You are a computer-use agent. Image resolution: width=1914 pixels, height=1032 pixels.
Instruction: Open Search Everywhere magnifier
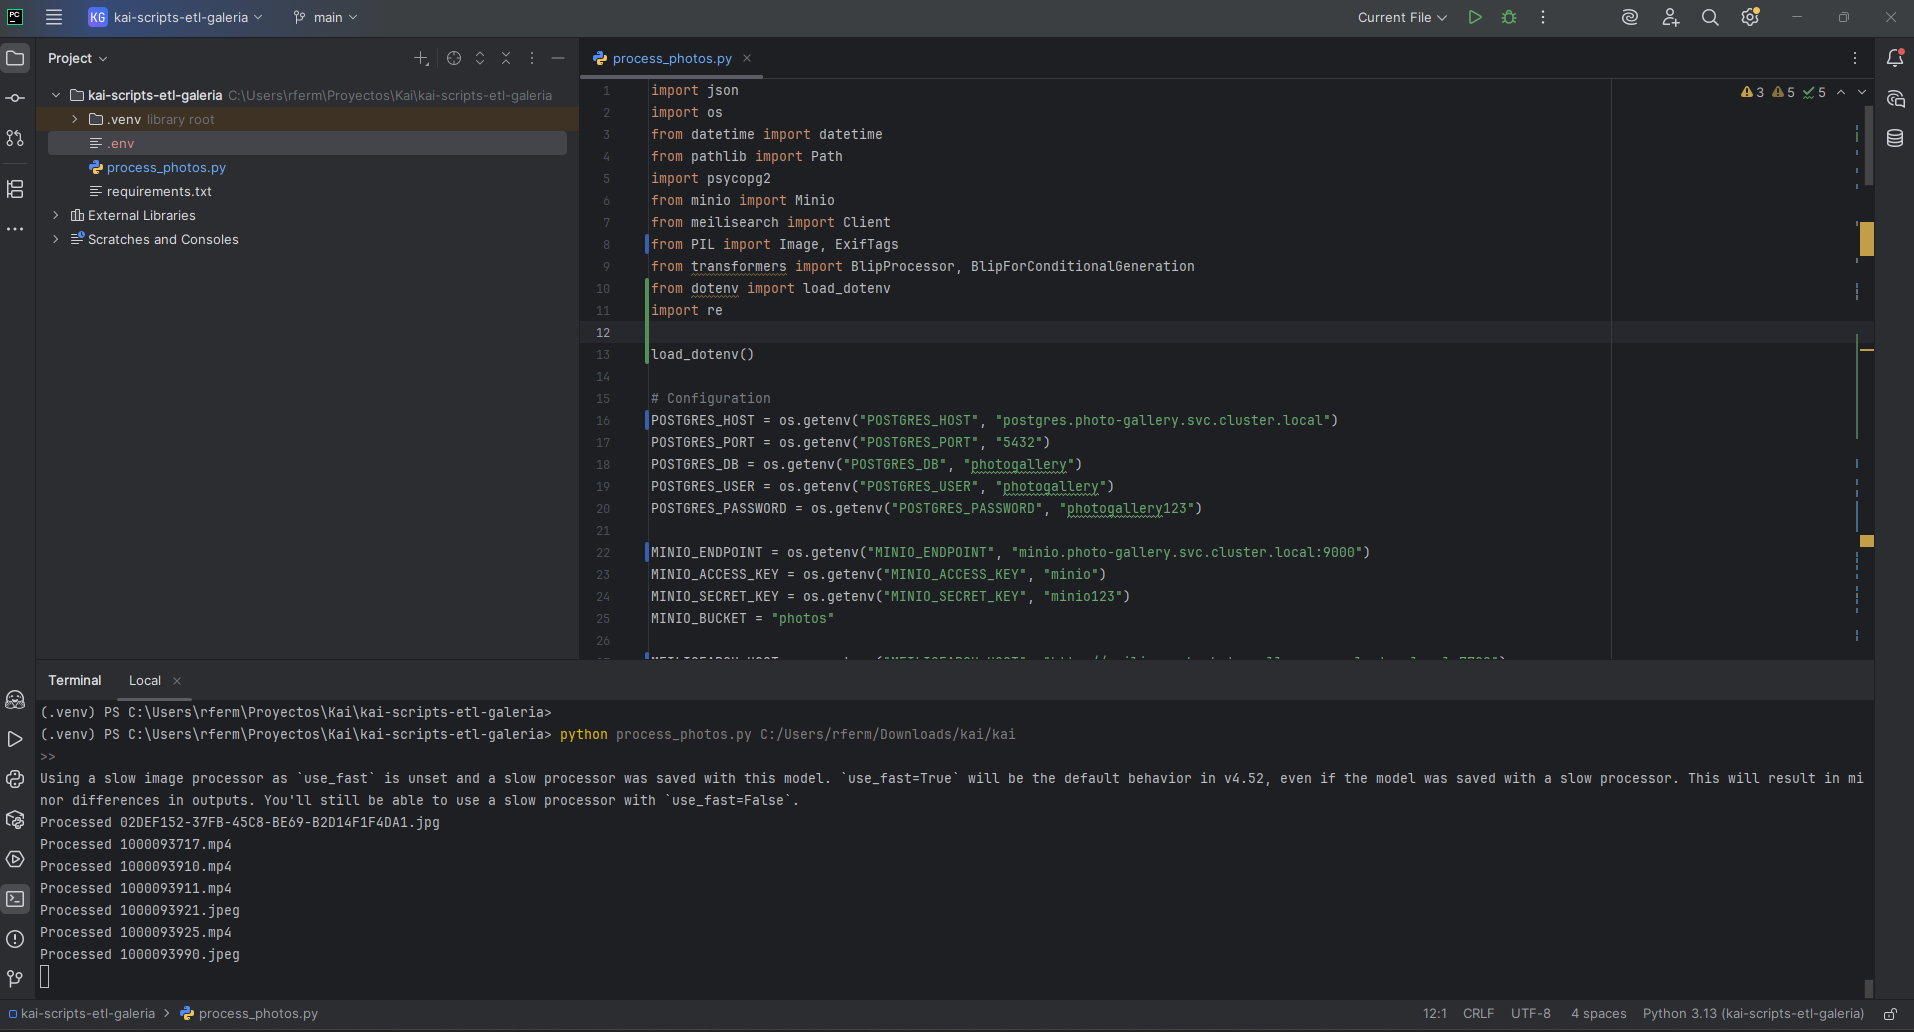[1710, 17]
